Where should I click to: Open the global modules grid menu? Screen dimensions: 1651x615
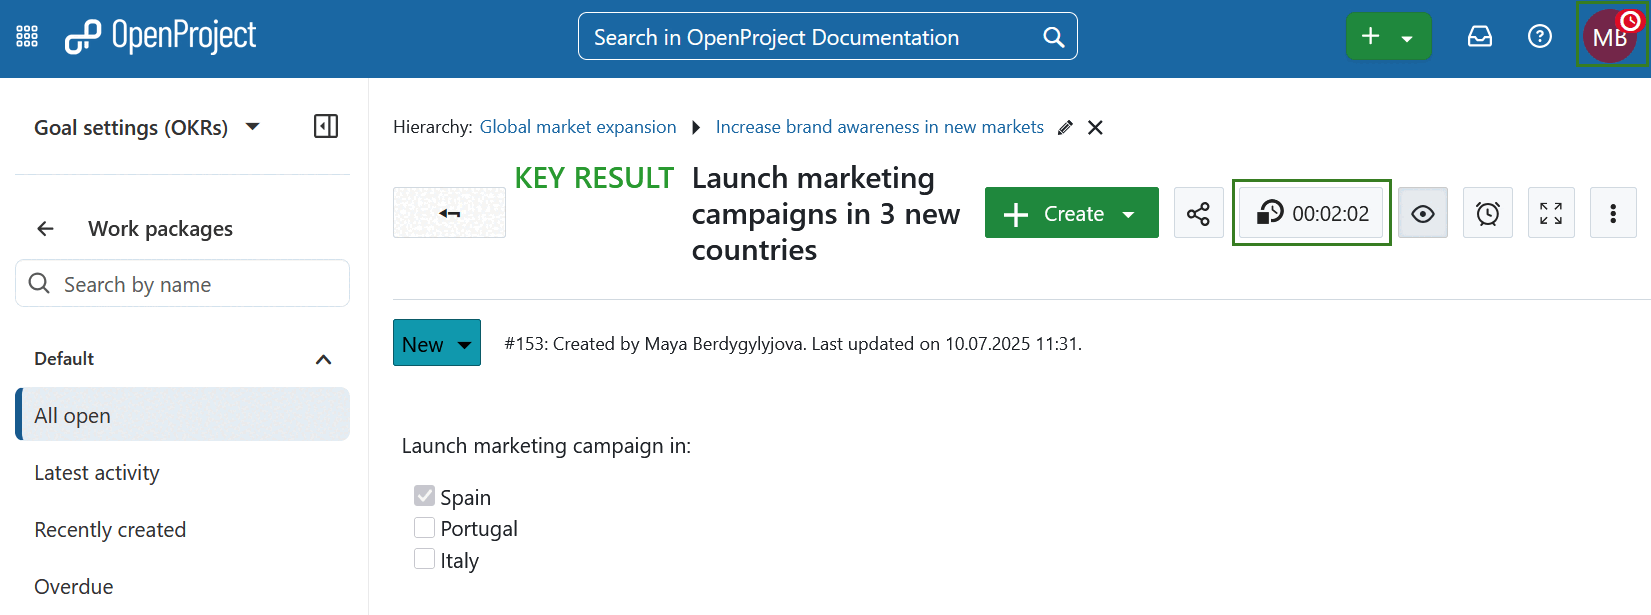coord(27,37)
